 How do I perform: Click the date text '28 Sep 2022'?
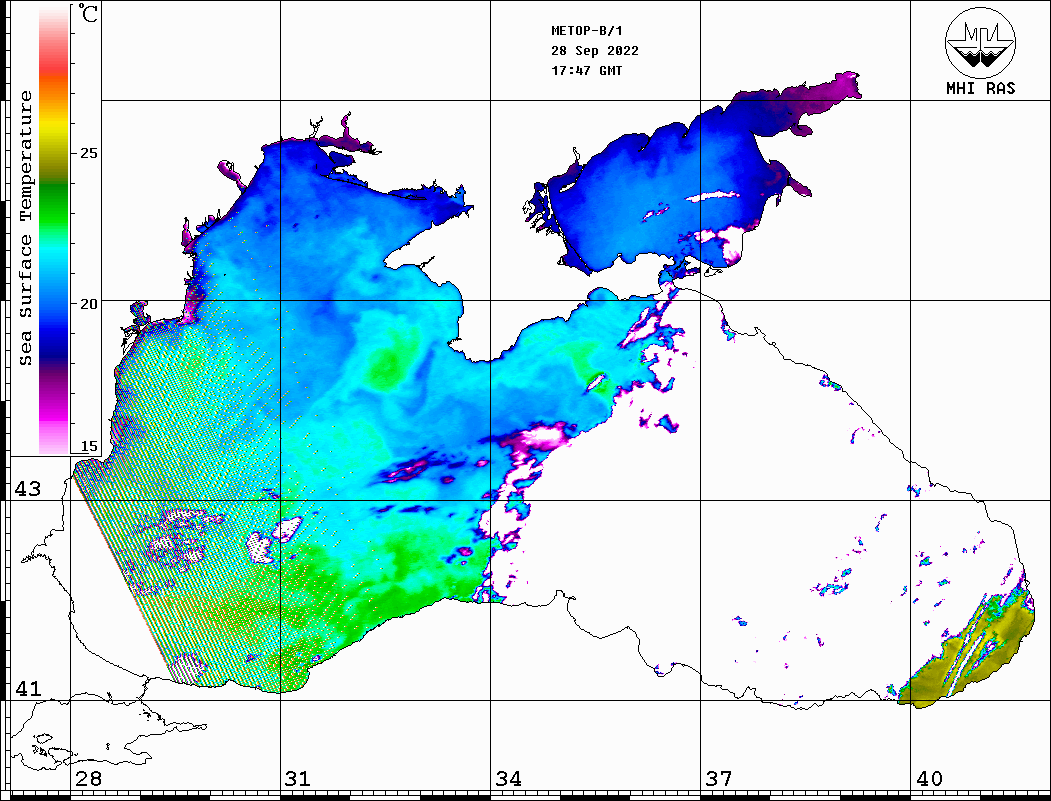tap(595, 51)
